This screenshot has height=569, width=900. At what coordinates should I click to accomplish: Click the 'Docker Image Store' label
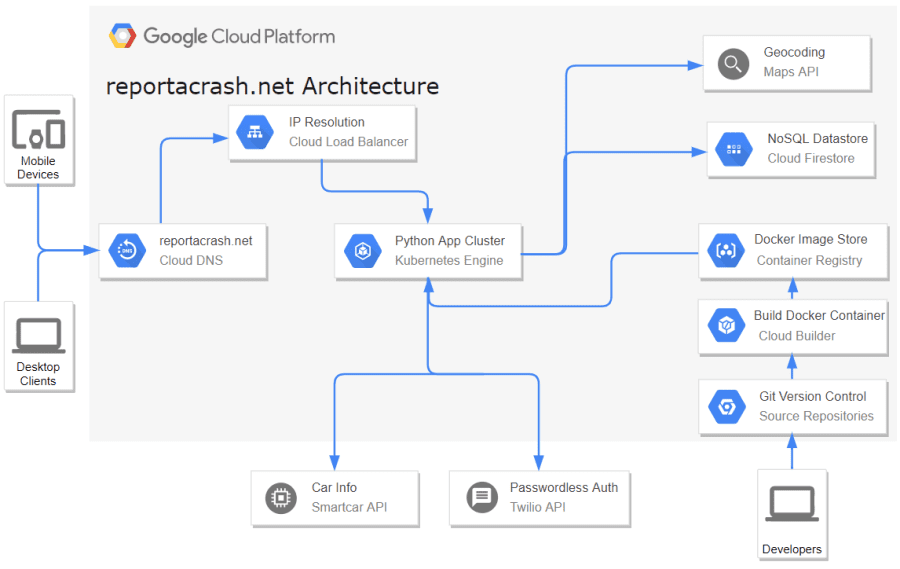pos(810,239)
